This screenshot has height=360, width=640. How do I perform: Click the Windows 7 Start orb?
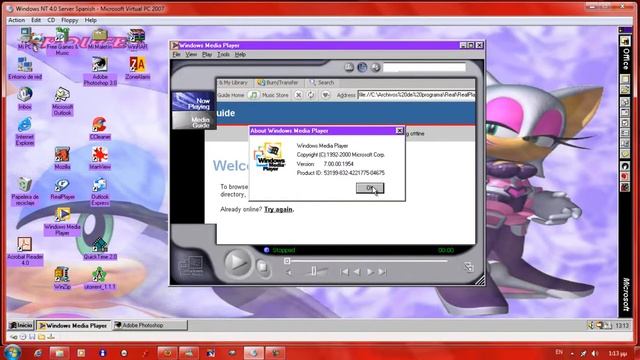tap(12, 352)
